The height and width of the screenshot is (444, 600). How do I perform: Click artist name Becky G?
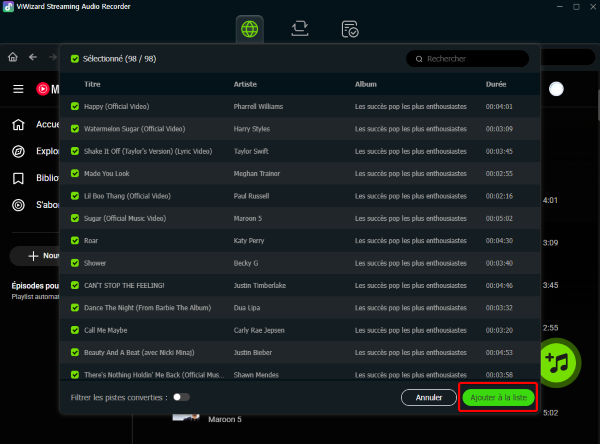click(246, 263)
